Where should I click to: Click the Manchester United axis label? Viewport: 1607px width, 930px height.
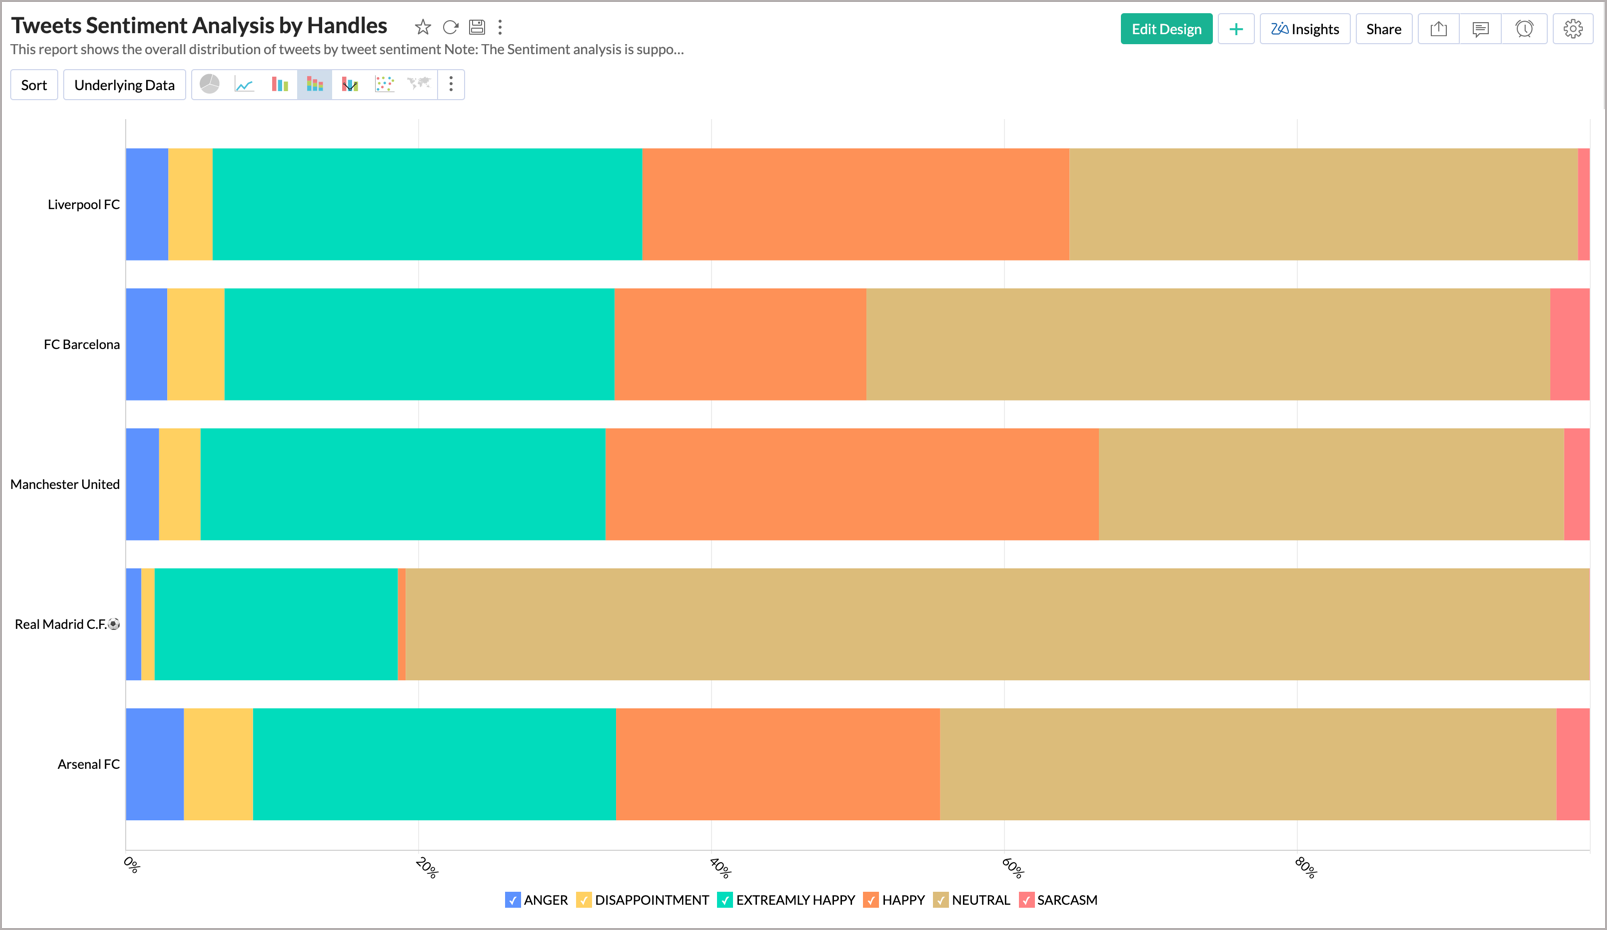pos(65,484)
